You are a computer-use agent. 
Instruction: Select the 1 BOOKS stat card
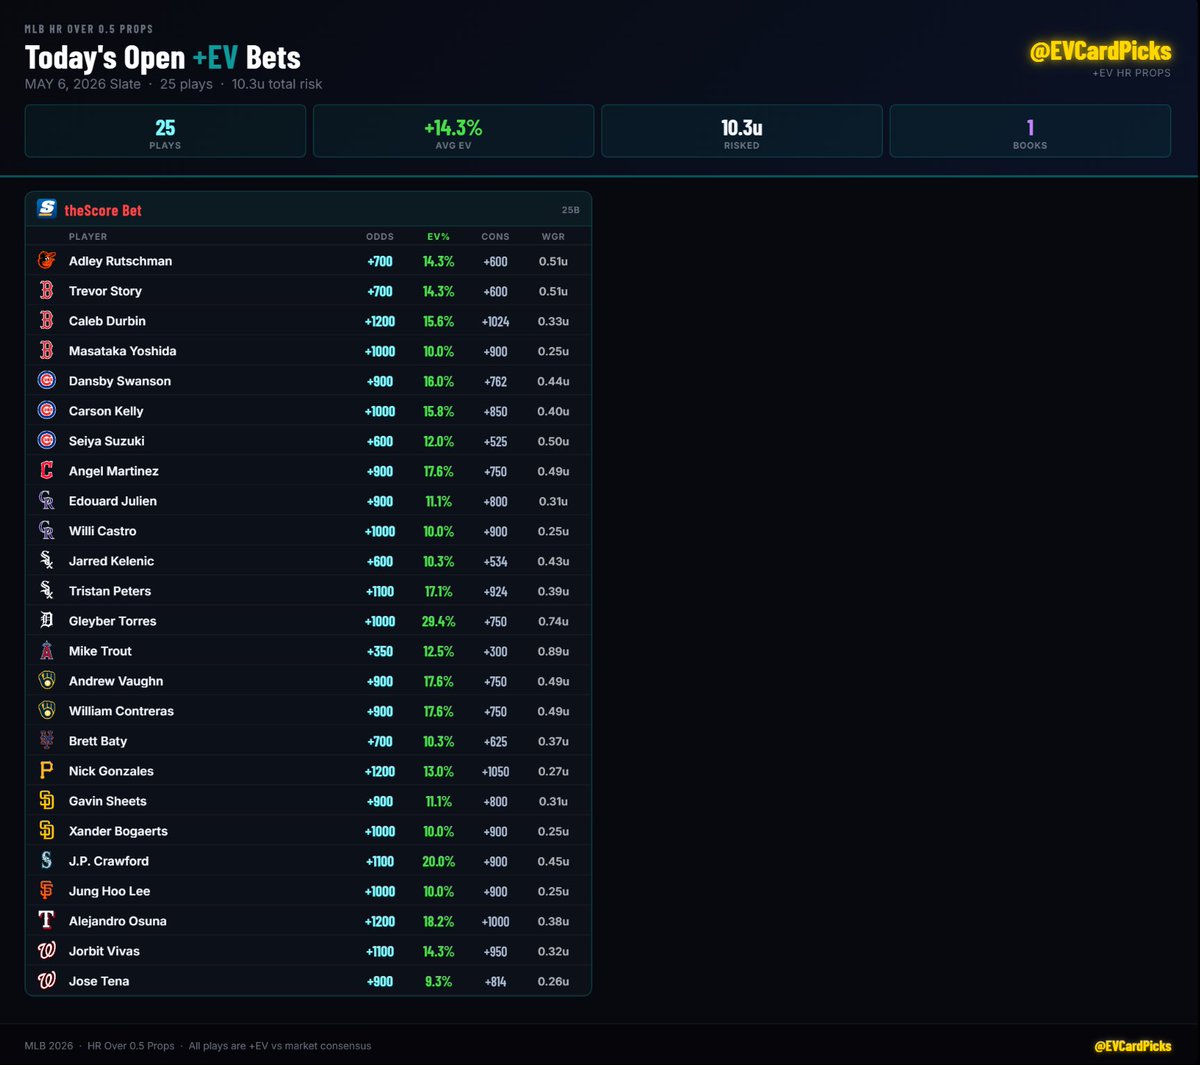tap(1030, 131)
